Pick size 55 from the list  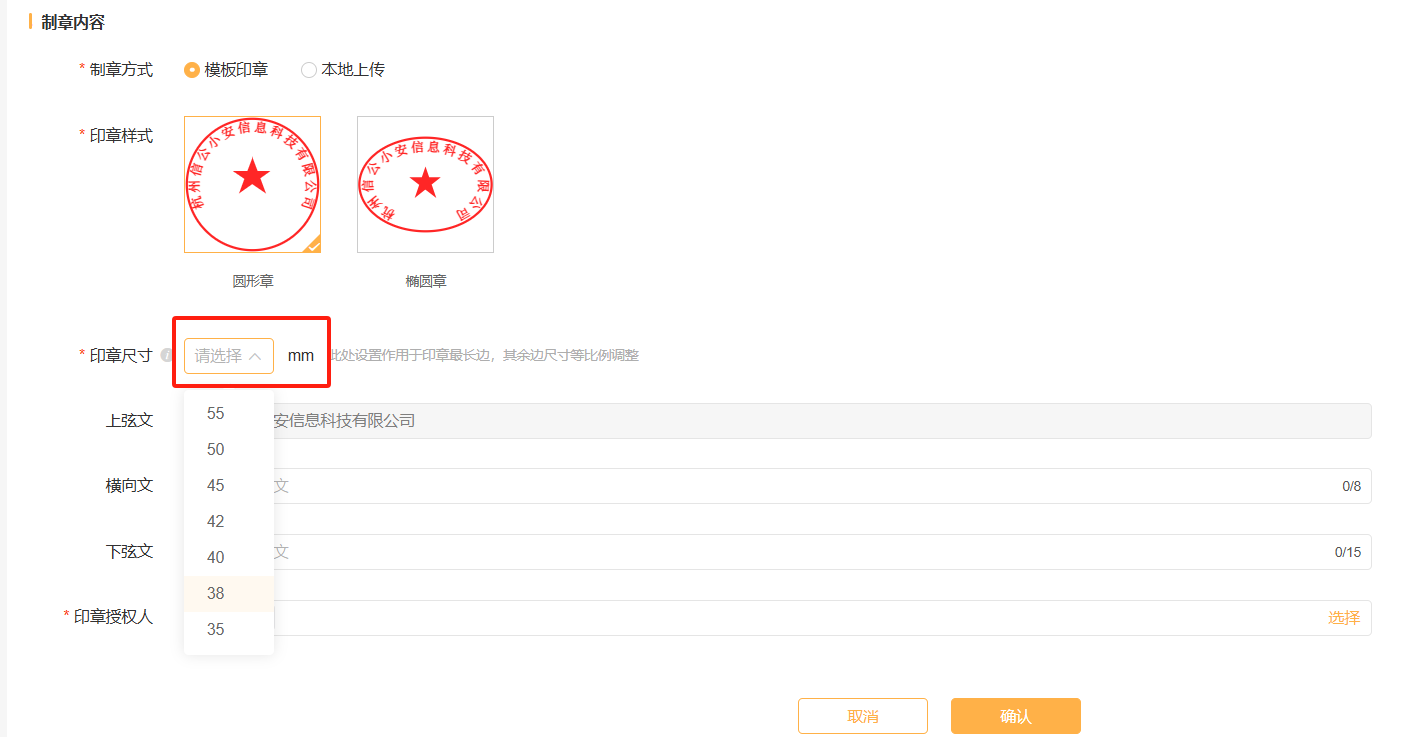click(x=229, y=413)
